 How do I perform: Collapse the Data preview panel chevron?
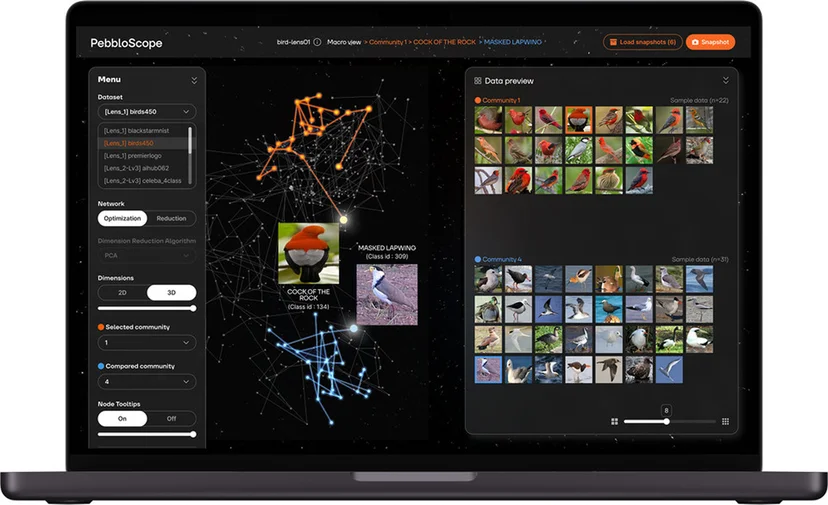[726, 80]
